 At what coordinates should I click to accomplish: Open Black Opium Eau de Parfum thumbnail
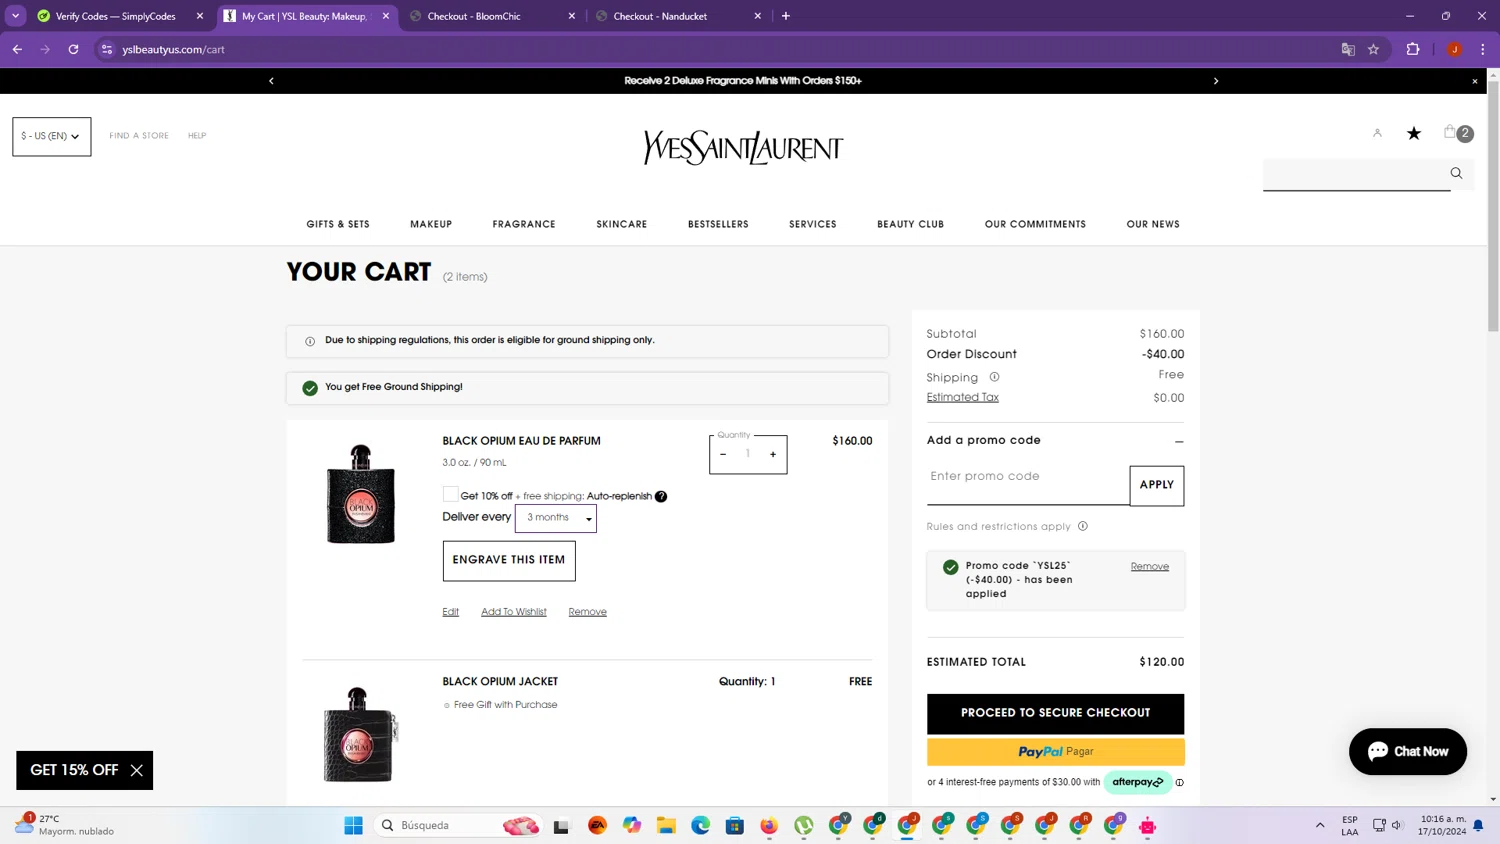pos(361,495)
